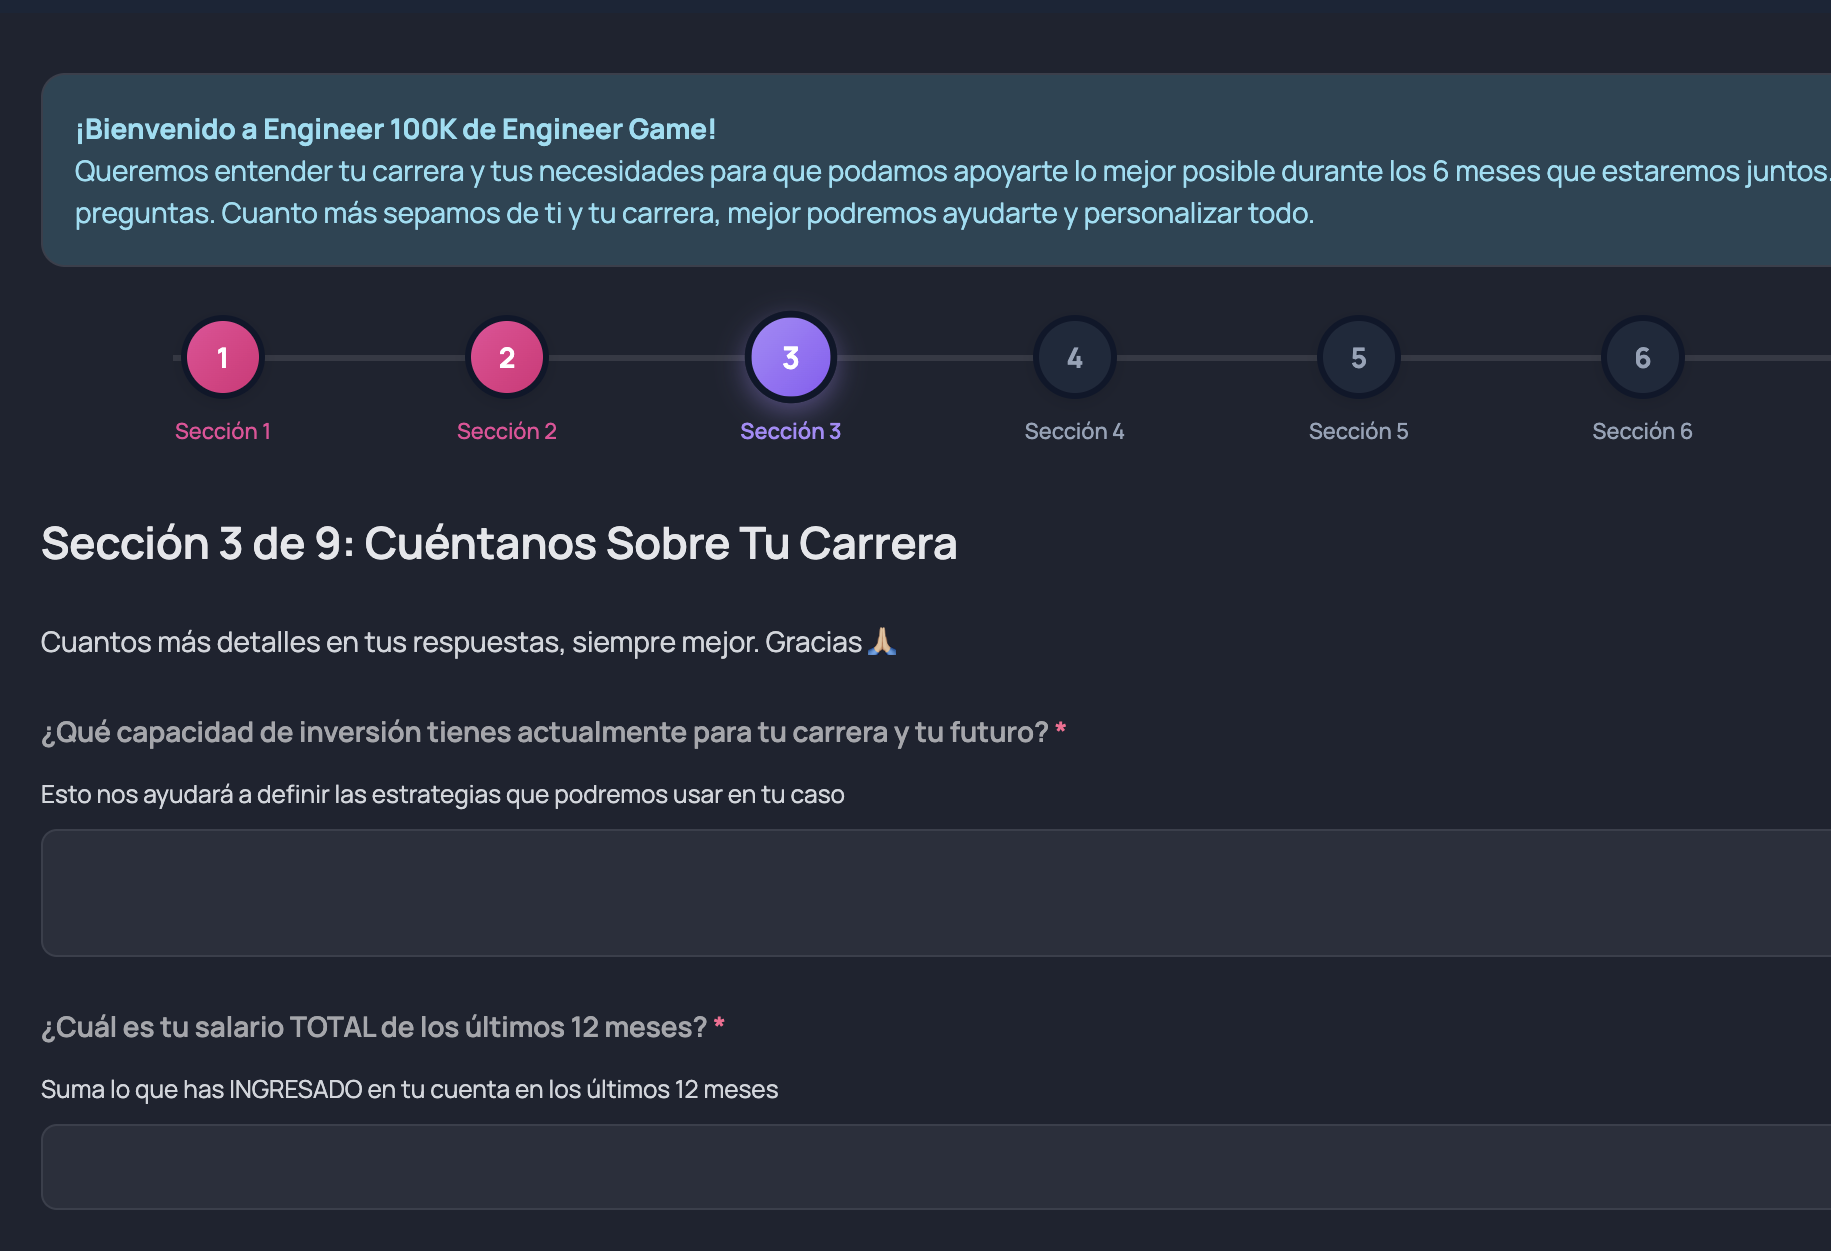The height and width of the screenshot is (1251, 1831).
Task: Click the 'Sección 3 de 9' heading
Action: click(498, 544)
